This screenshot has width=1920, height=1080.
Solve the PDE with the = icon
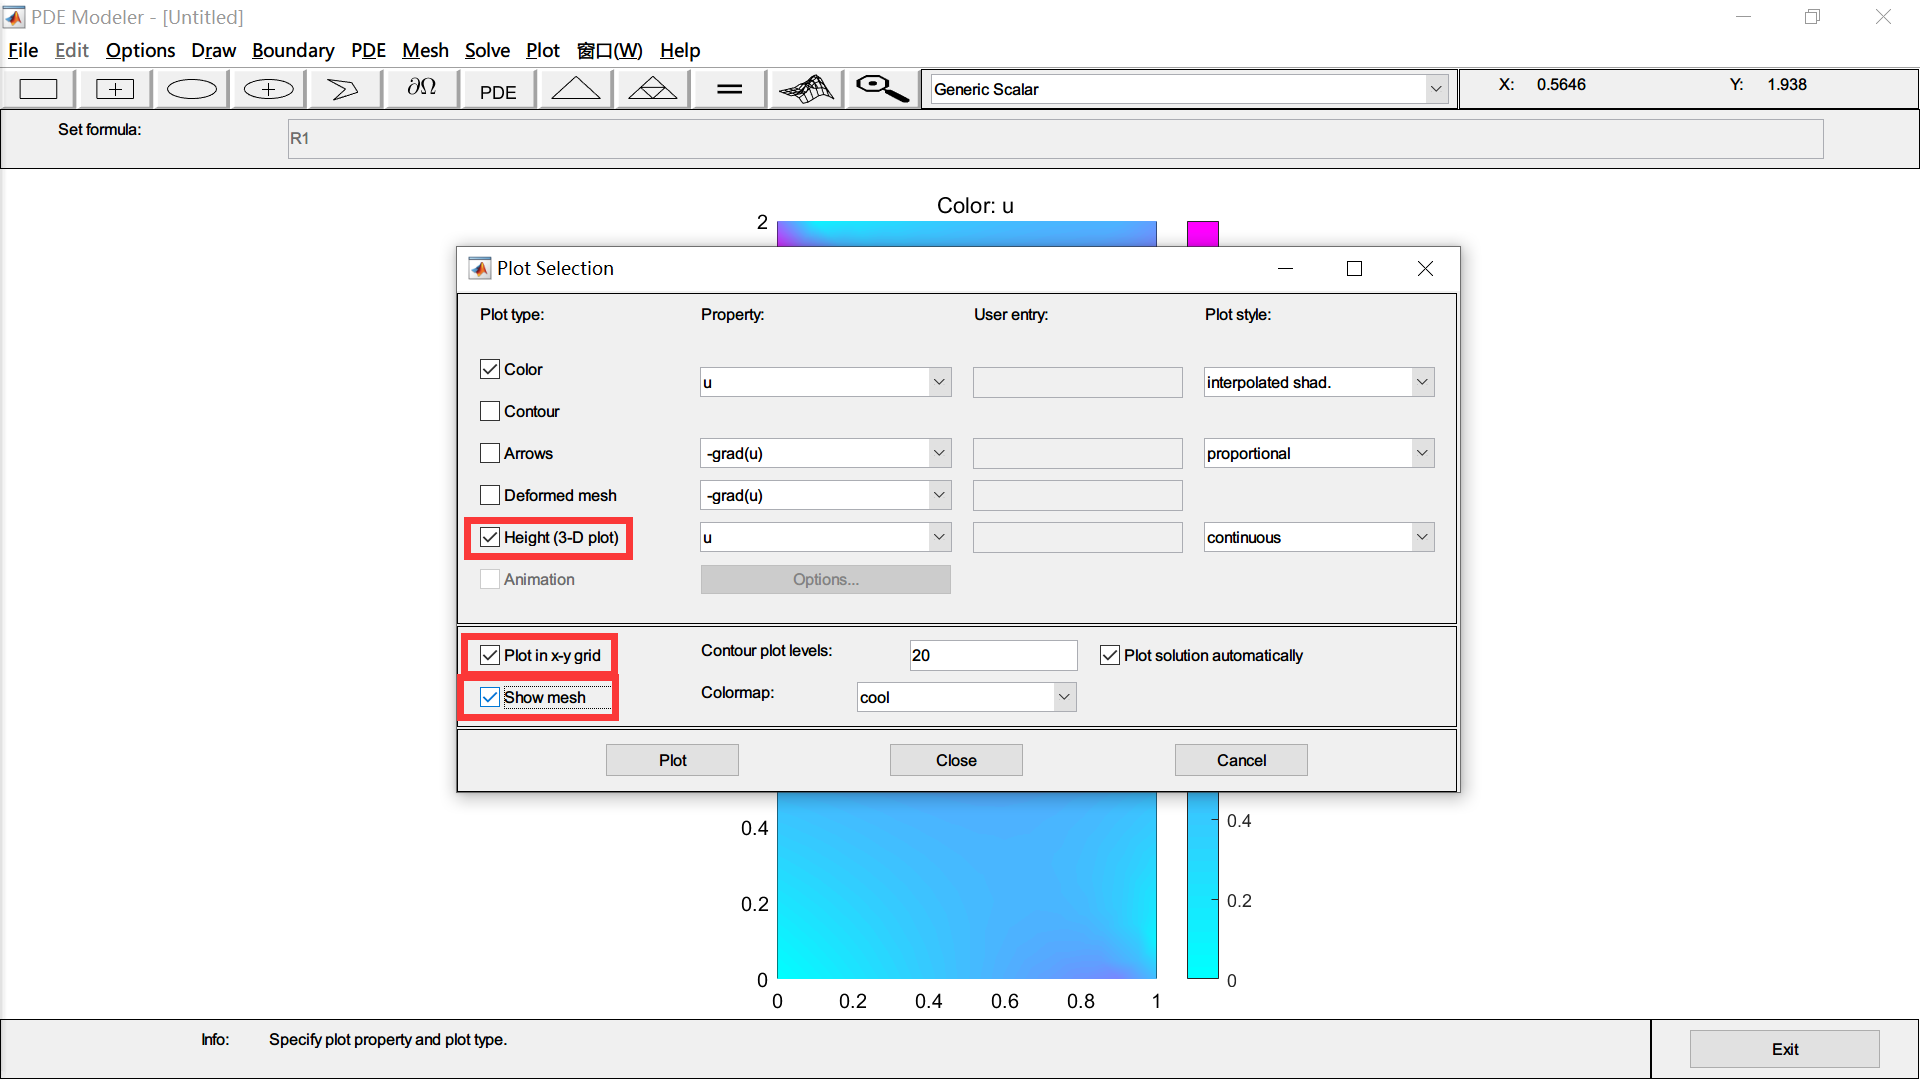coord(728,88)
